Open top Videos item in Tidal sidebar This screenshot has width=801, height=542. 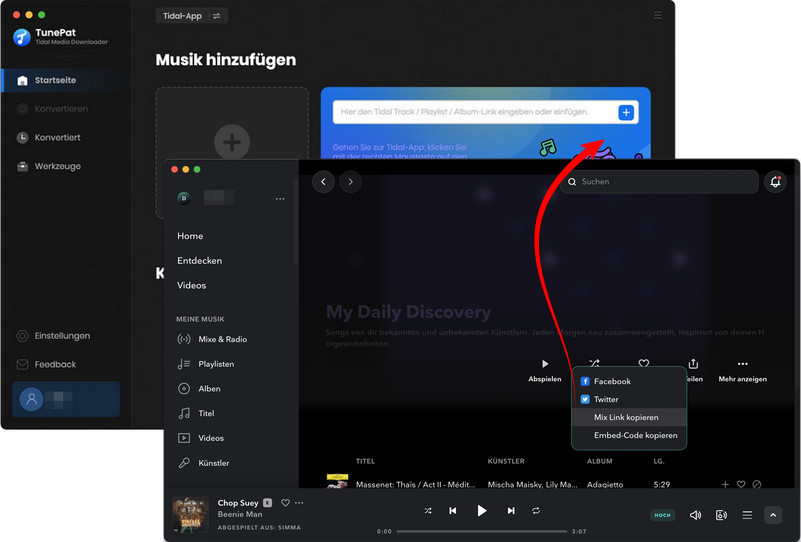(192, 286)
